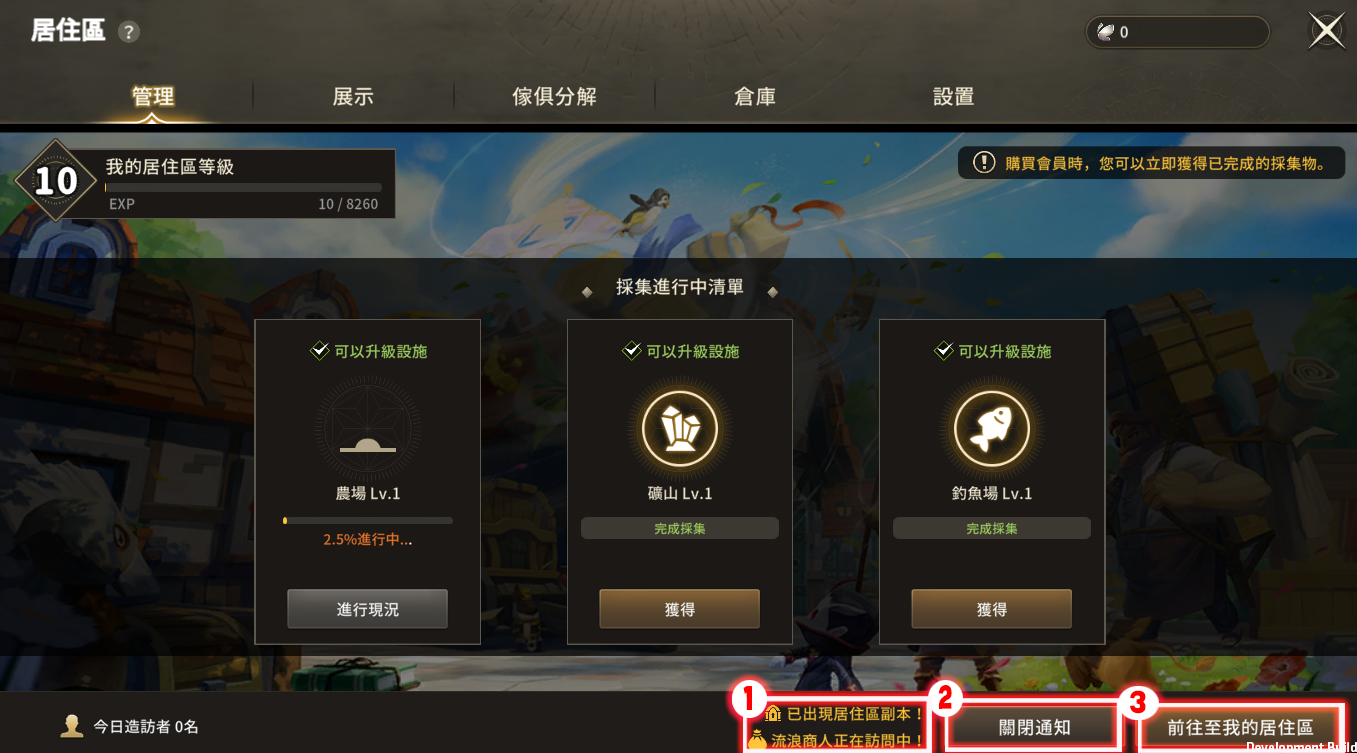Click the 已出現居住區副本 dungeon notification

coord(843,714)
